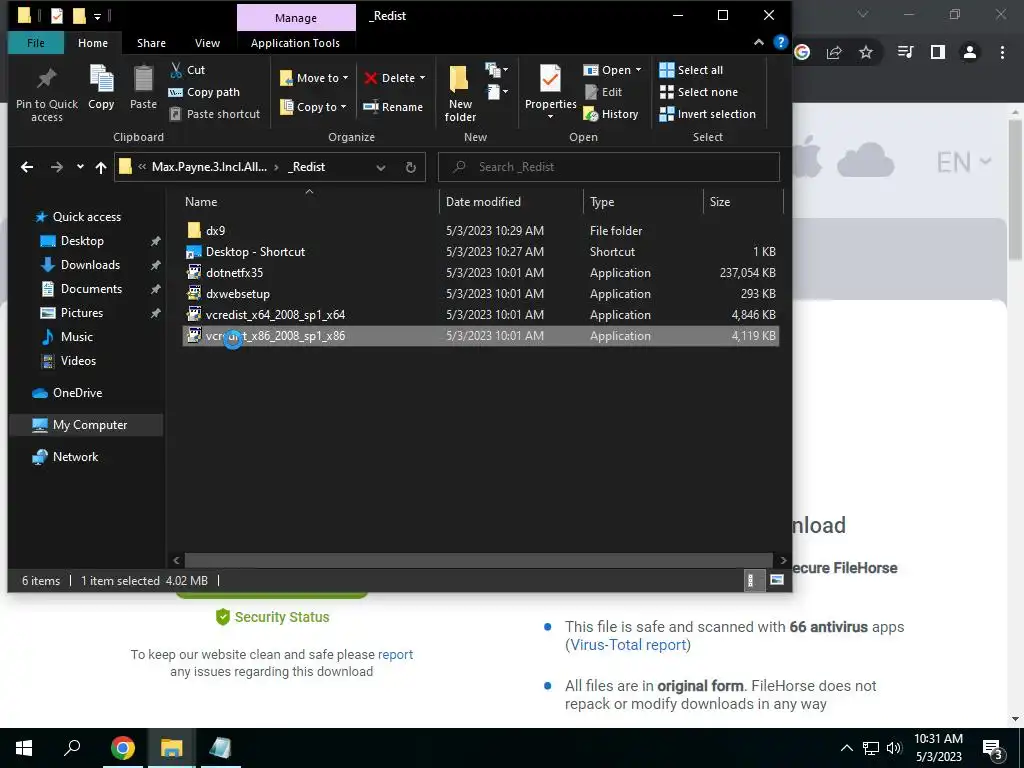
Task: Open the Copy to dropdown
Action: (x=313, y=106)
